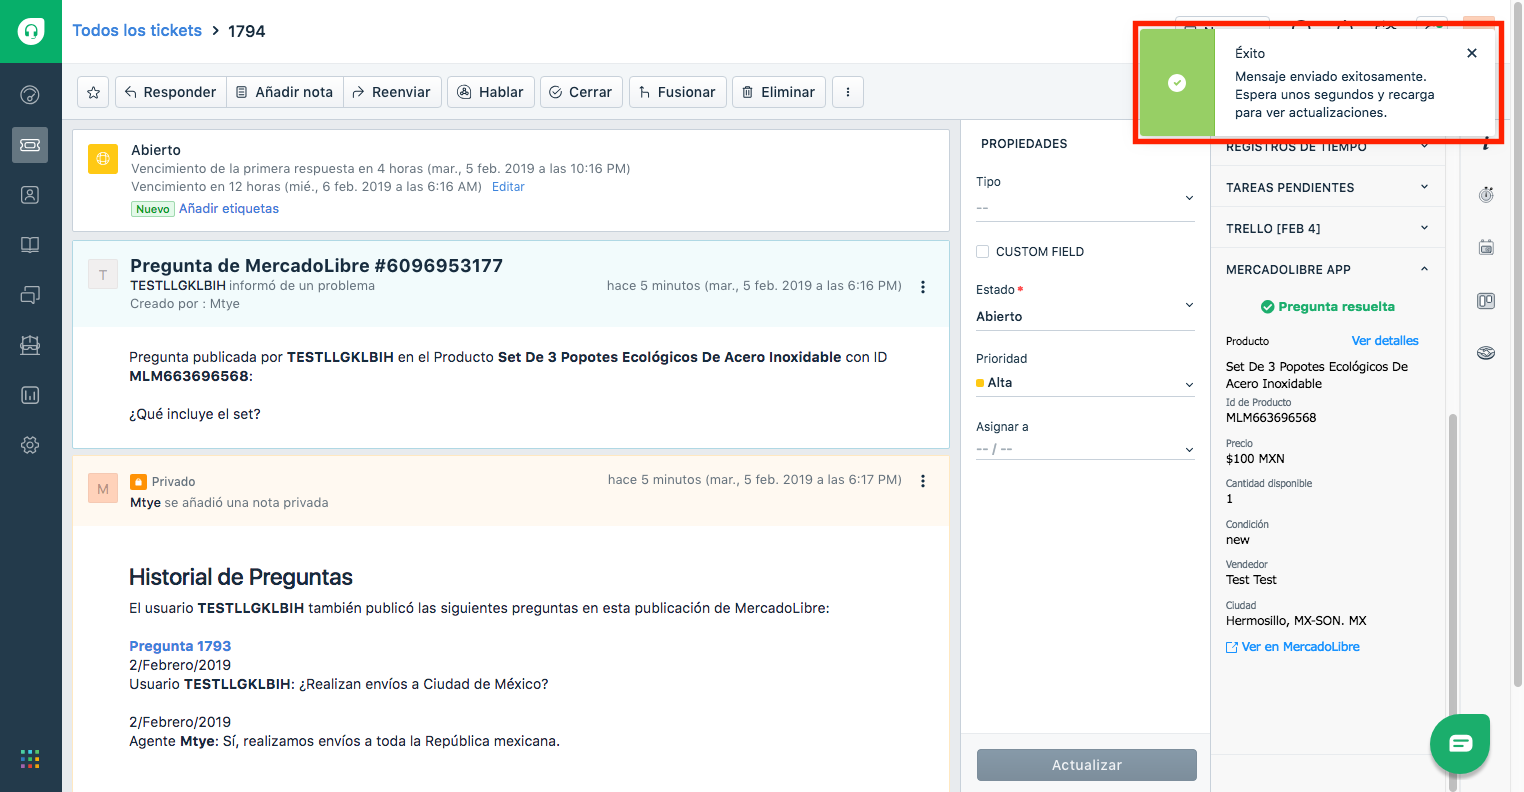Open the timer icon in right strip

[1486, 195]
